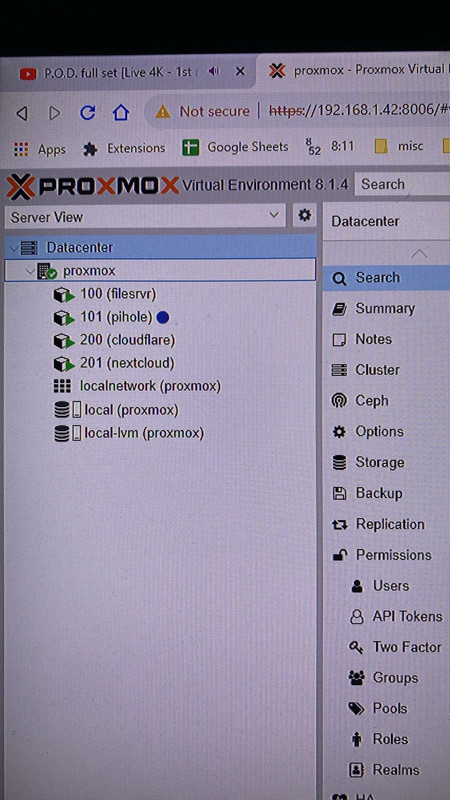Screen dimensions: 450x800
Task: Open the Two Factor key icon
Action: pyautogui.click(x=356, y=647)
